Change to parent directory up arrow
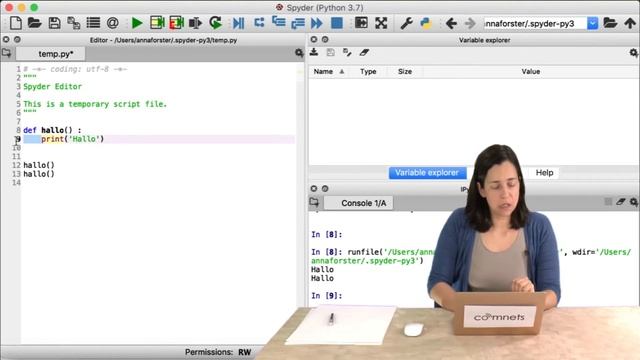This screenshot has height=360, width=640. [x=630, y=23]
